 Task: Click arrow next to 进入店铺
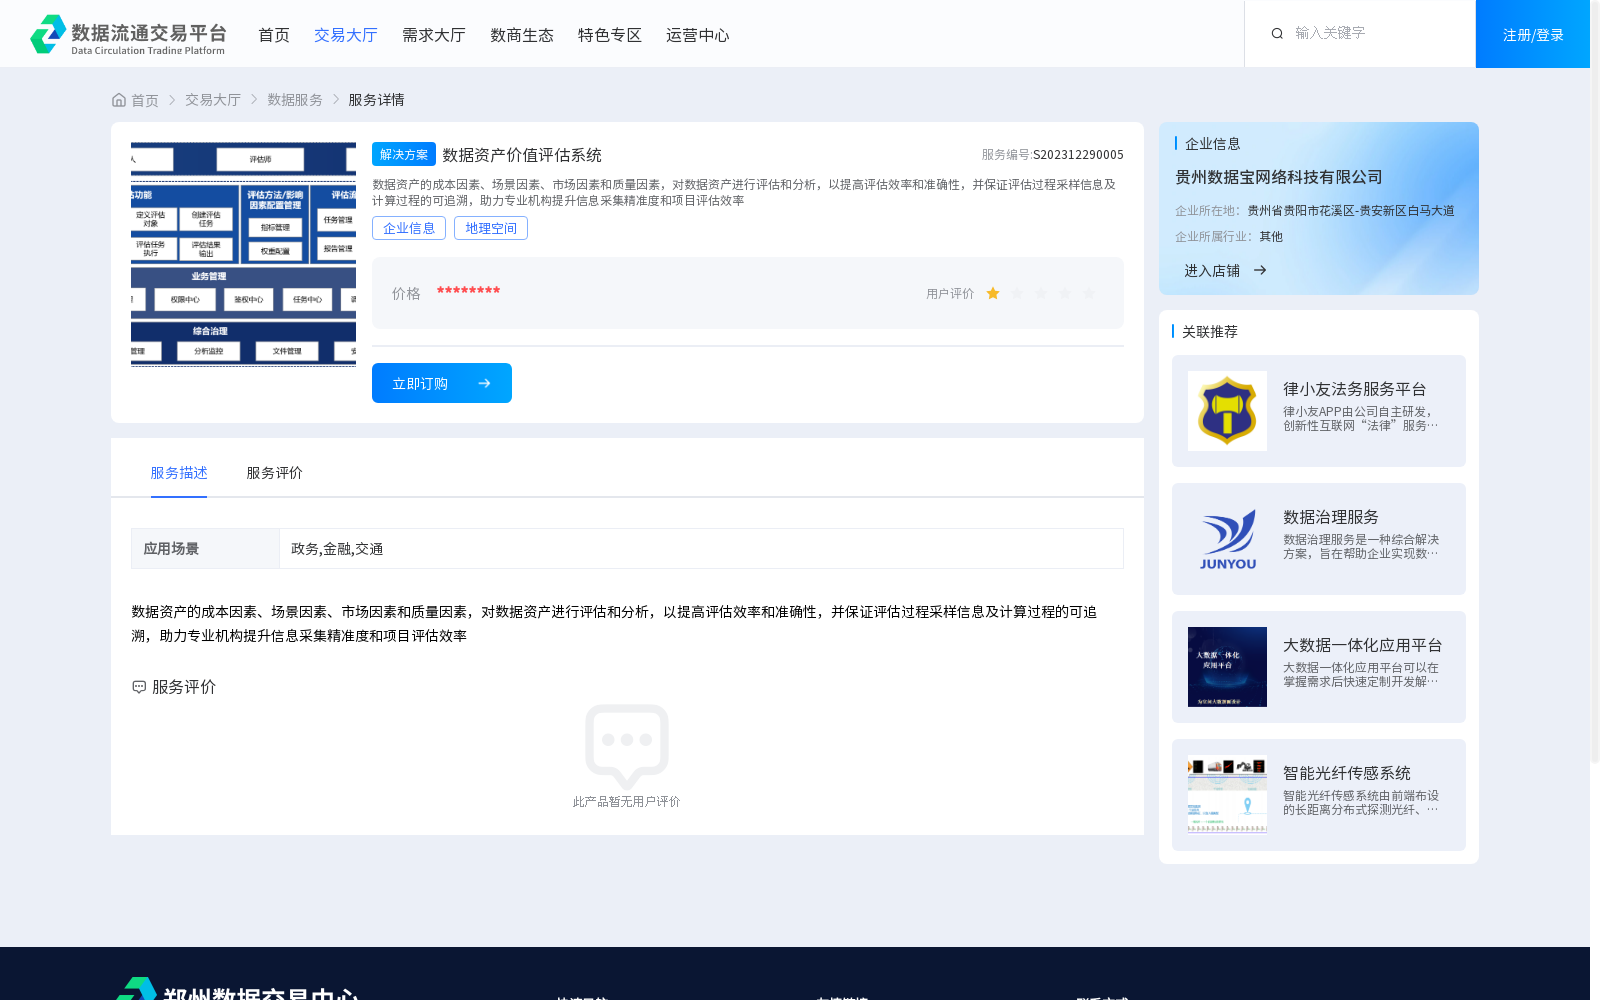coord(1260,270)
